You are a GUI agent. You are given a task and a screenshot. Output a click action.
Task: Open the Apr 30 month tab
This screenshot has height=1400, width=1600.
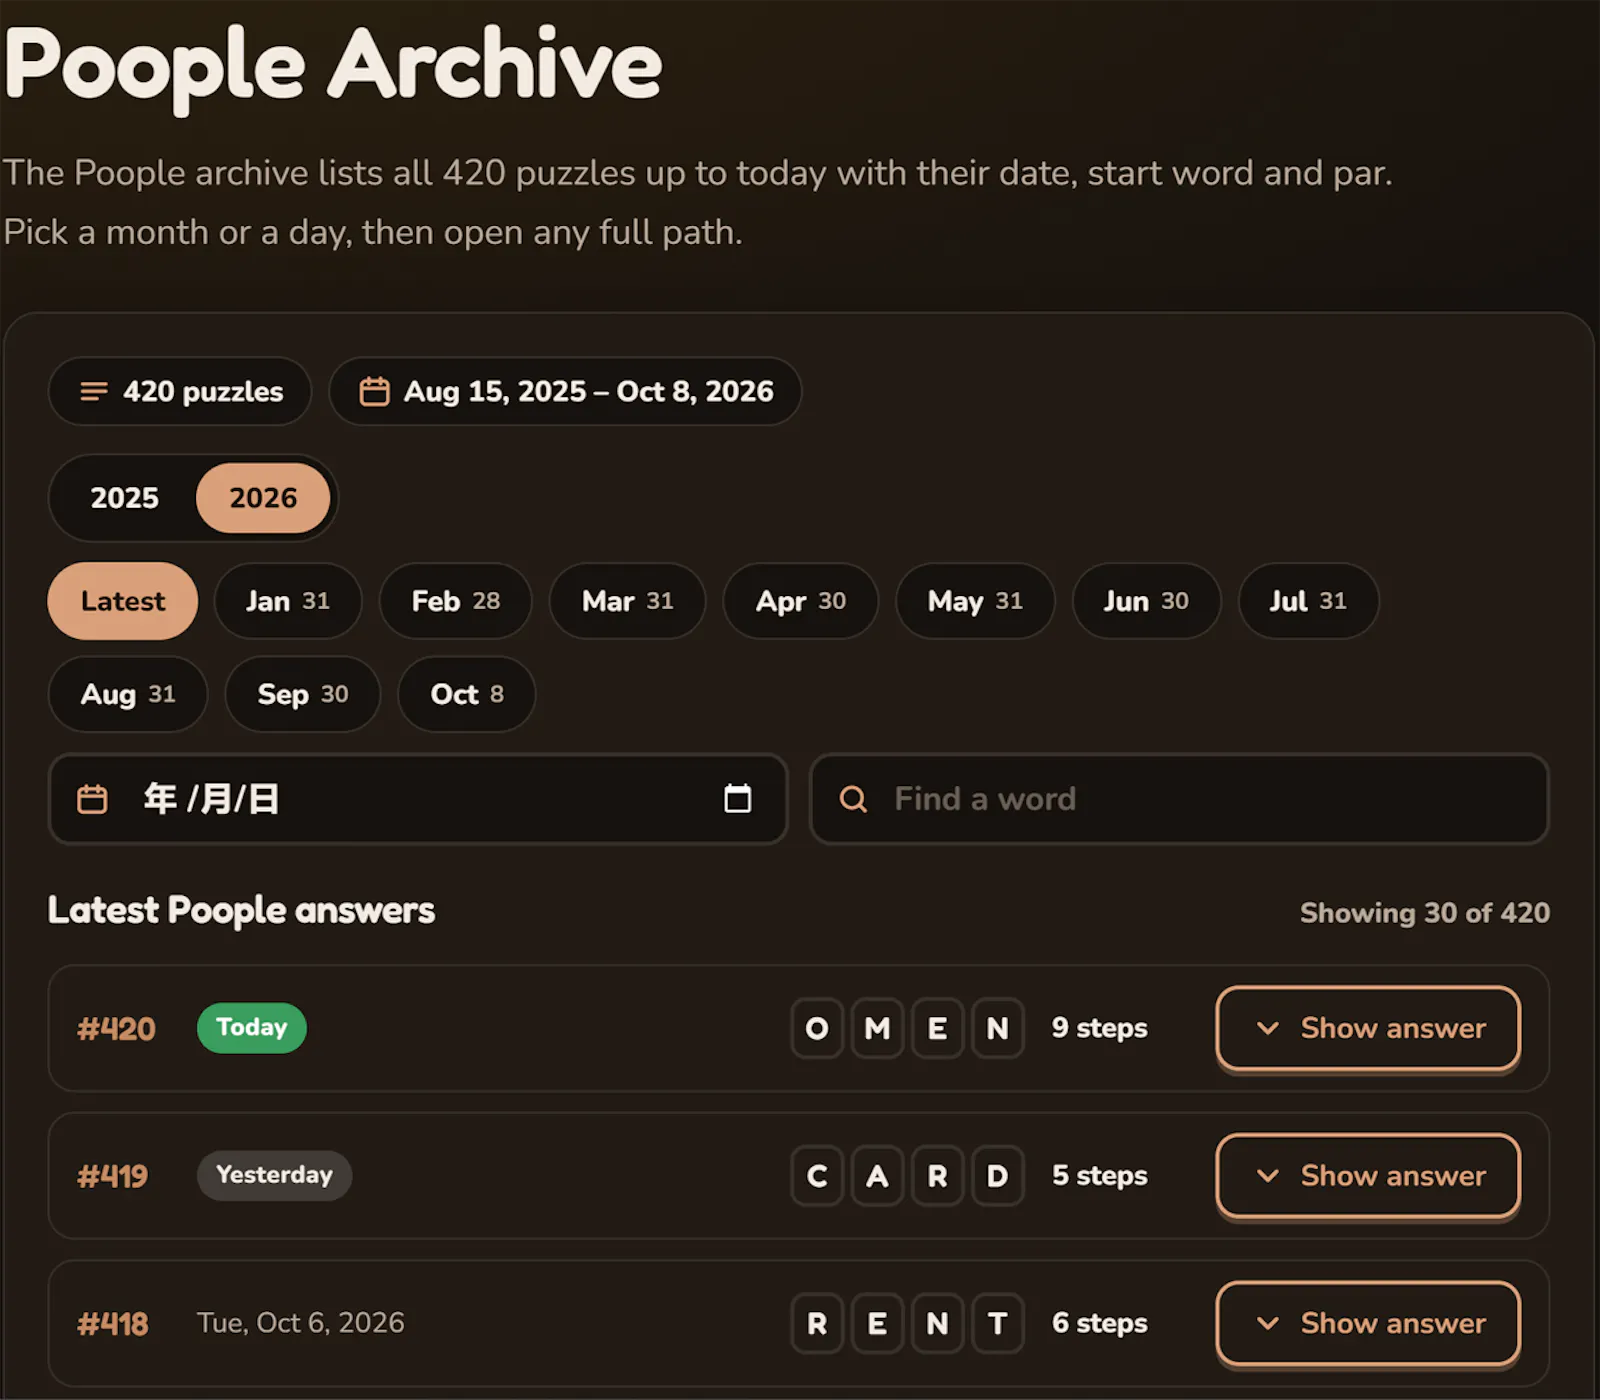click(801, 601)
